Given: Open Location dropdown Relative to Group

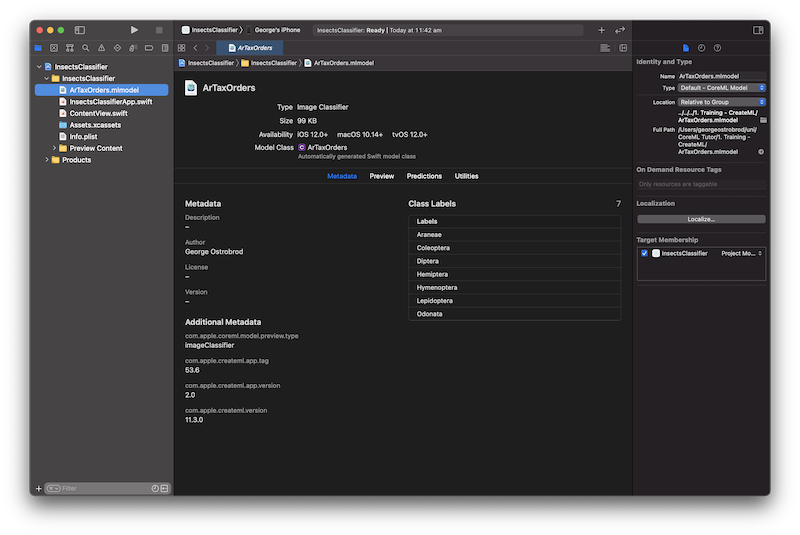Looking at the screenshot, I should tap(722, 102).
